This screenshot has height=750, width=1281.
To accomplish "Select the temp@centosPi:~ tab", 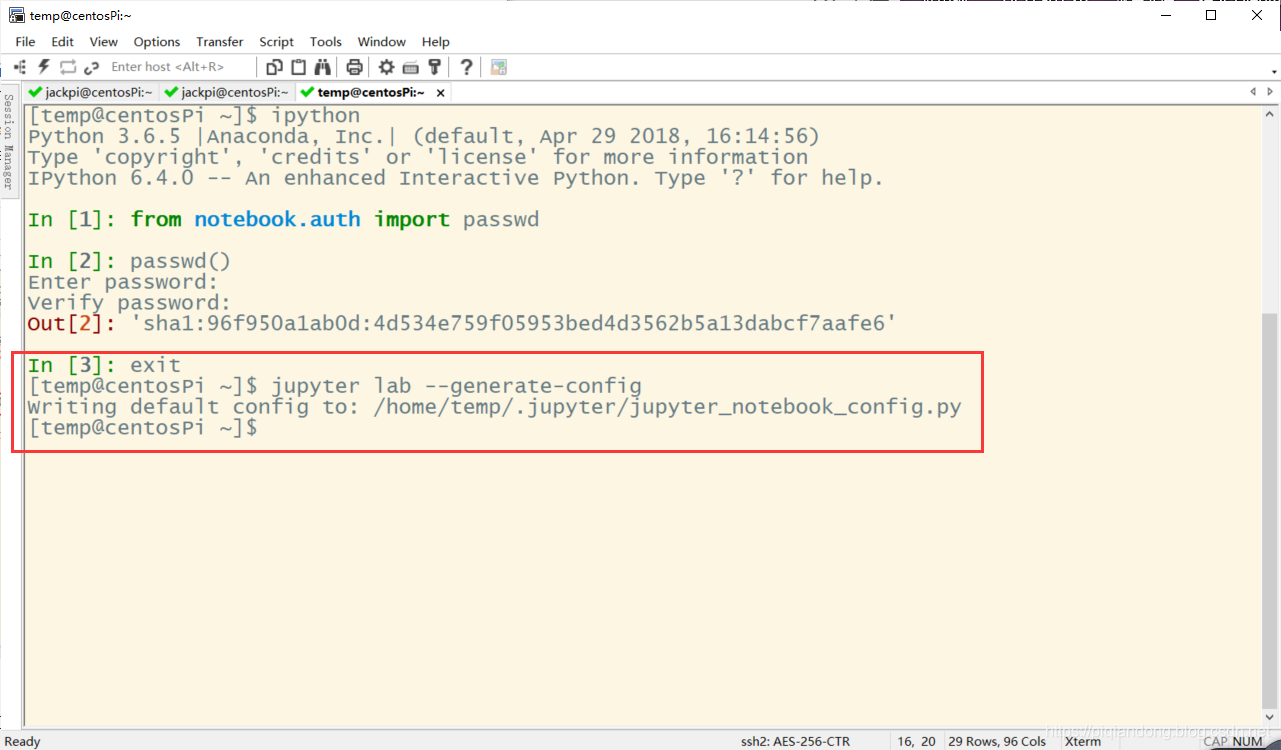I will point(370,92).
